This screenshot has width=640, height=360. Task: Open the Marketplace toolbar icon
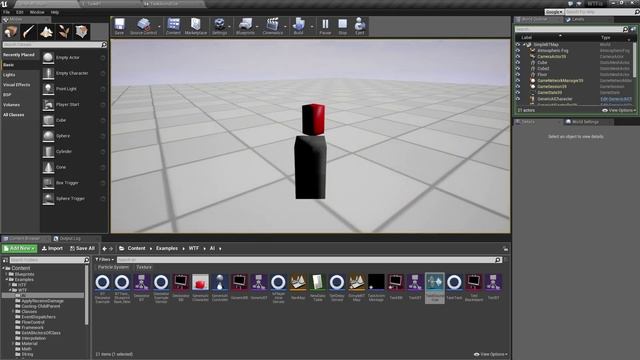(196, 26)
